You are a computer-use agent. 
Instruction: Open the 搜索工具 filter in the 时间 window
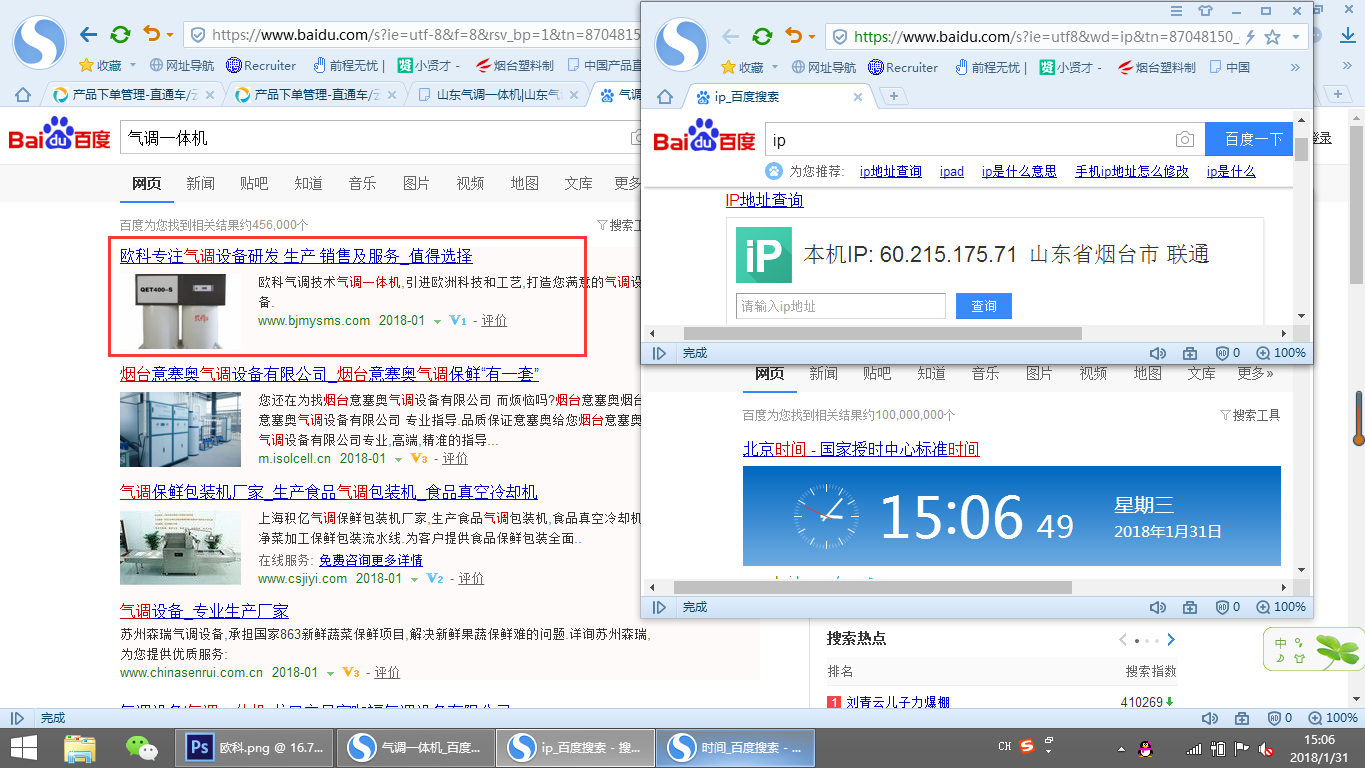coord(1250,415)
